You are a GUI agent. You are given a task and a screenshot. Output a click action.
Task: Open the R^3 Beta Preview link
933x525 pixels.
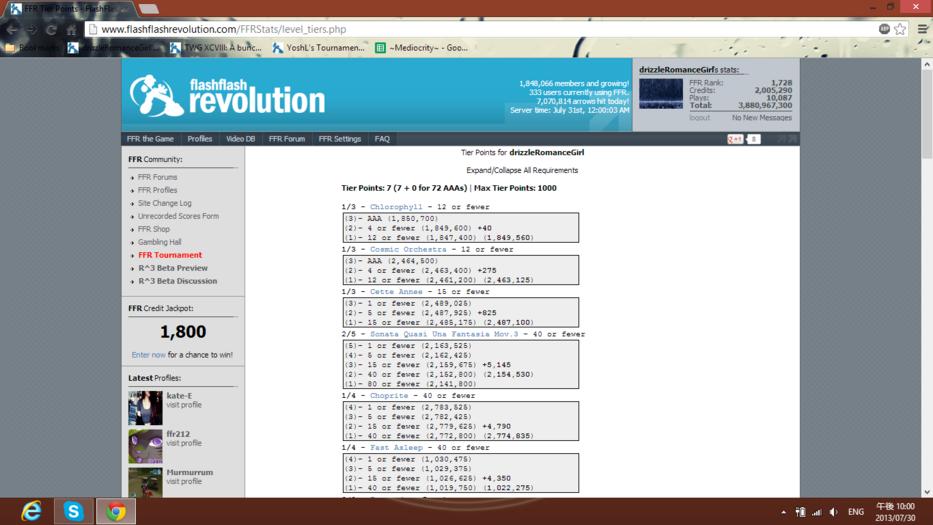[x=173, y=268]
